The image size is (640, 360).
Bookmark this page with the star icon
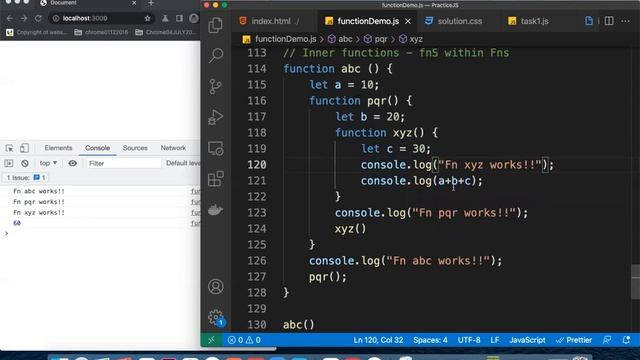147,18
